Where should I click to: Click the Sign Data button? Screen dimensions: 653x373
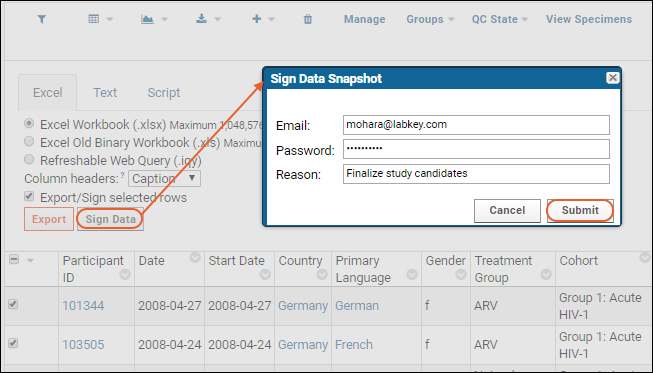[110, 219]
